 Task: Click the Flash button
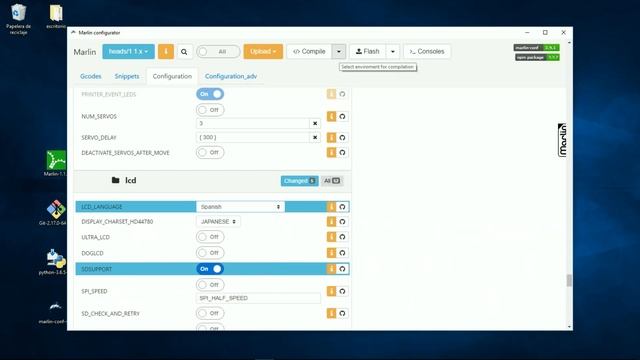pyautogui.click(x=367, y=51)
